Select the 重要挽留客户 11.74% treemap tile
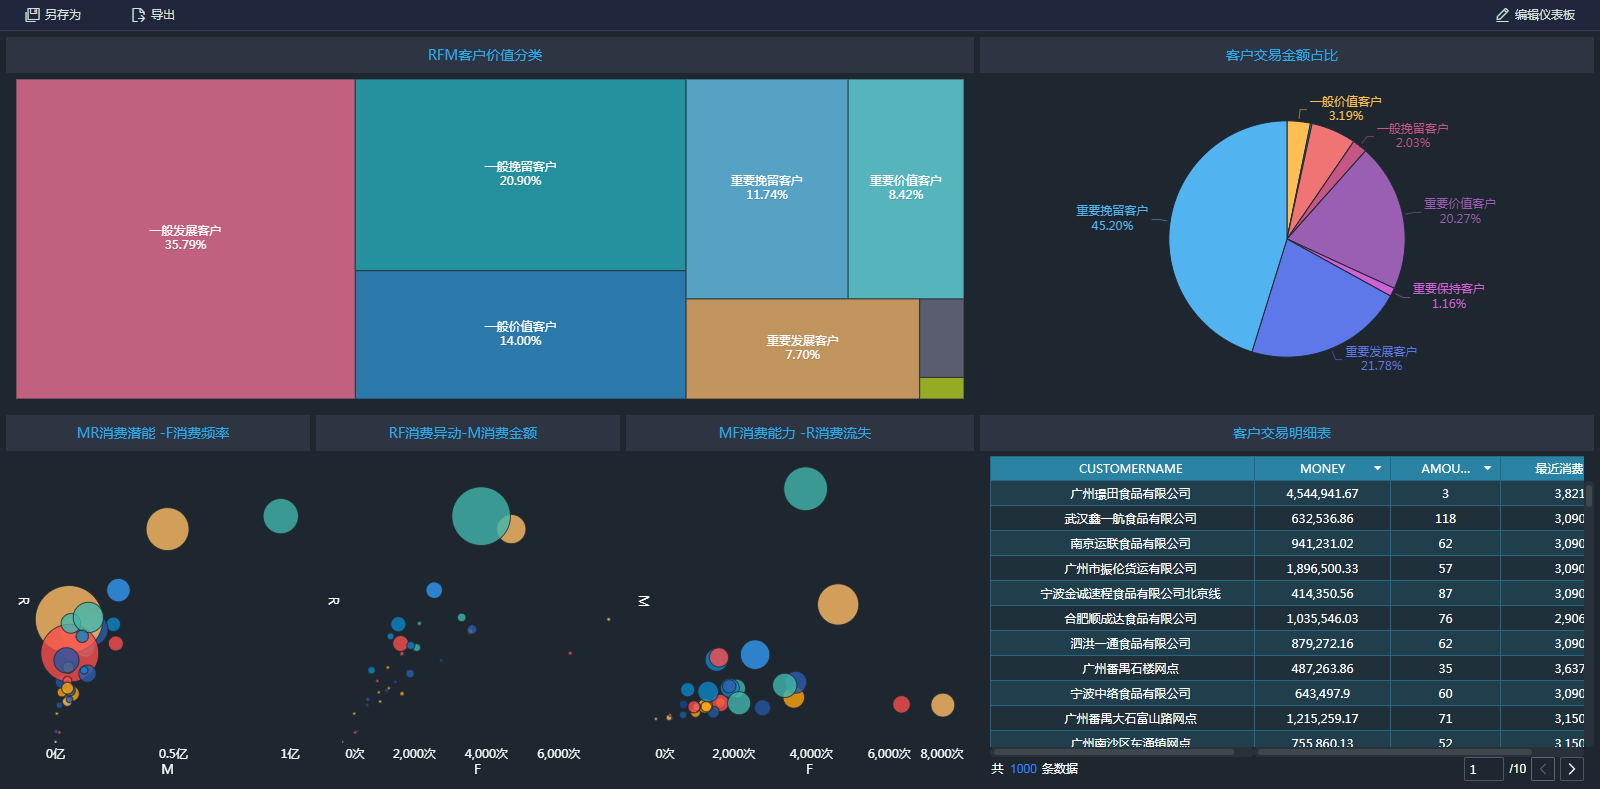 pos(767,189)
